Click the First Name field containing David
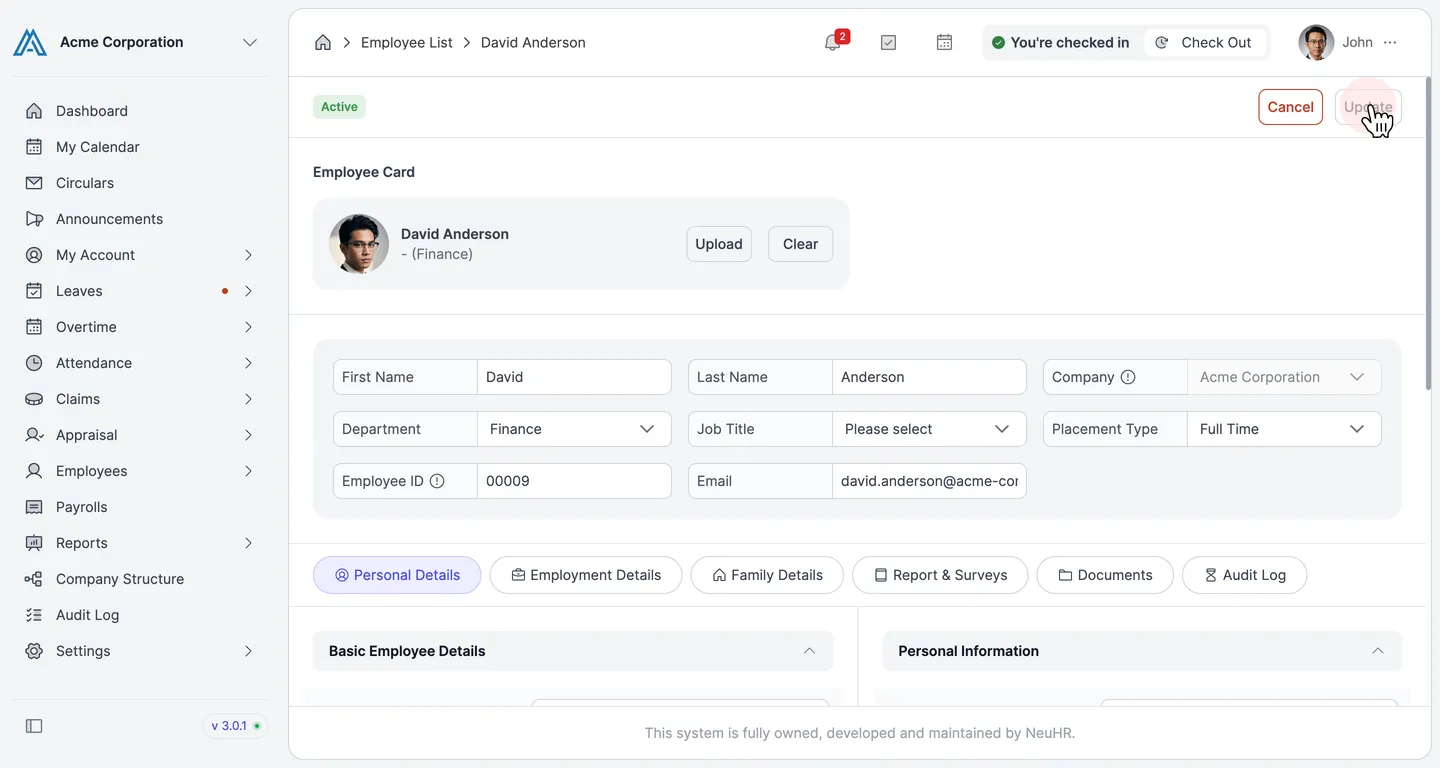1440x768 pixels. coord(574,377)
